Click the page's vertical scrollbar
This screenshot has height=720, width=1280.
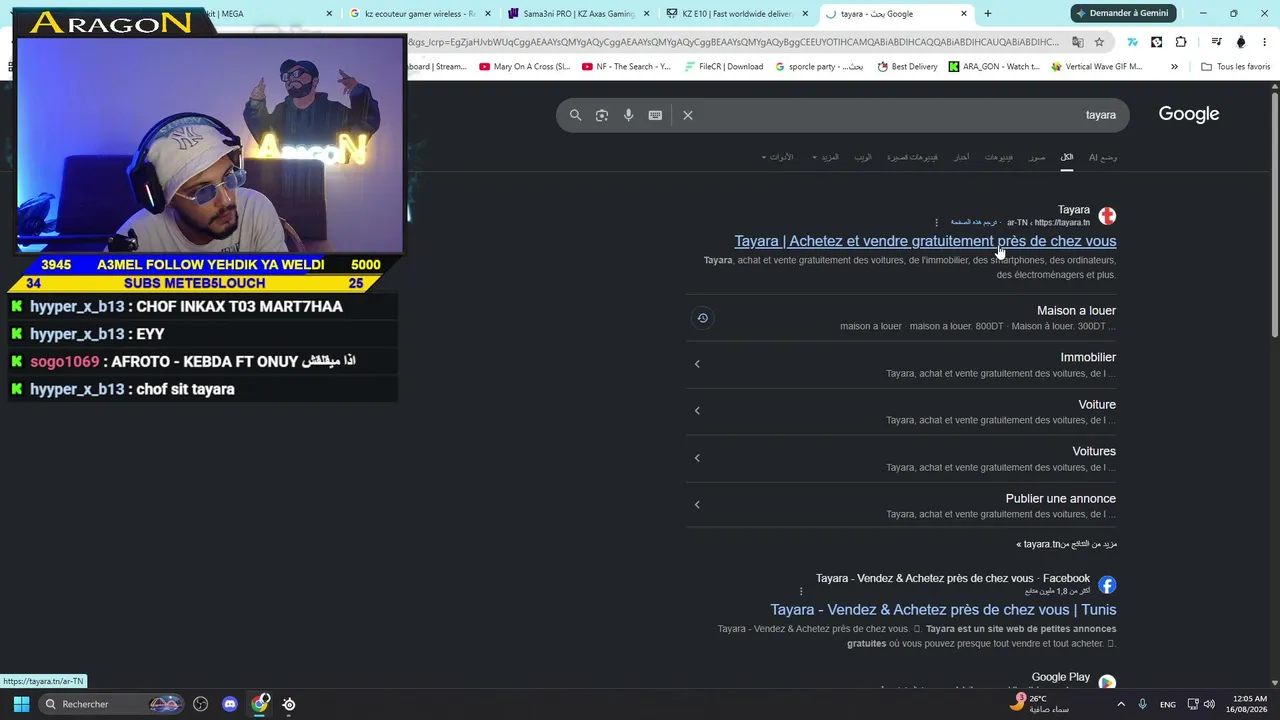[x=1275, y=215]
